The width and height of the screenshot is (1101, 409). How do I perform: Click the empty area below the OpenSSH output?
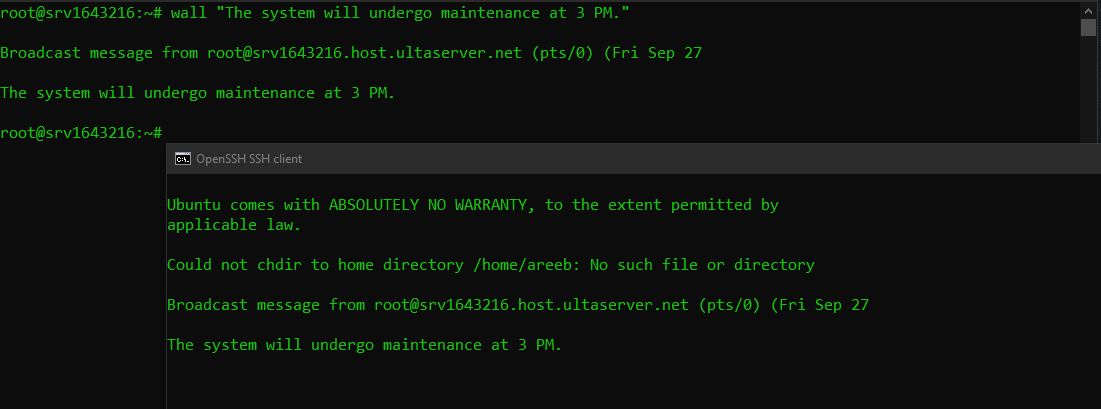(632, 383)
